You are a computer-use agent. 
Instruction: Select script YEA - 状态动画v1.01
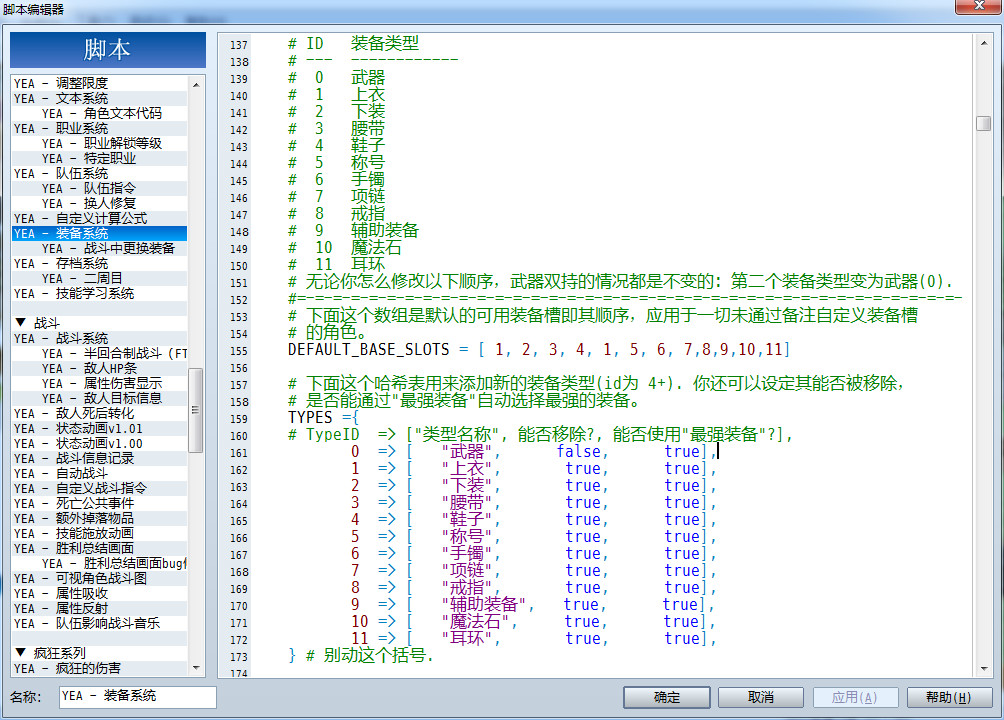point(99,429)
